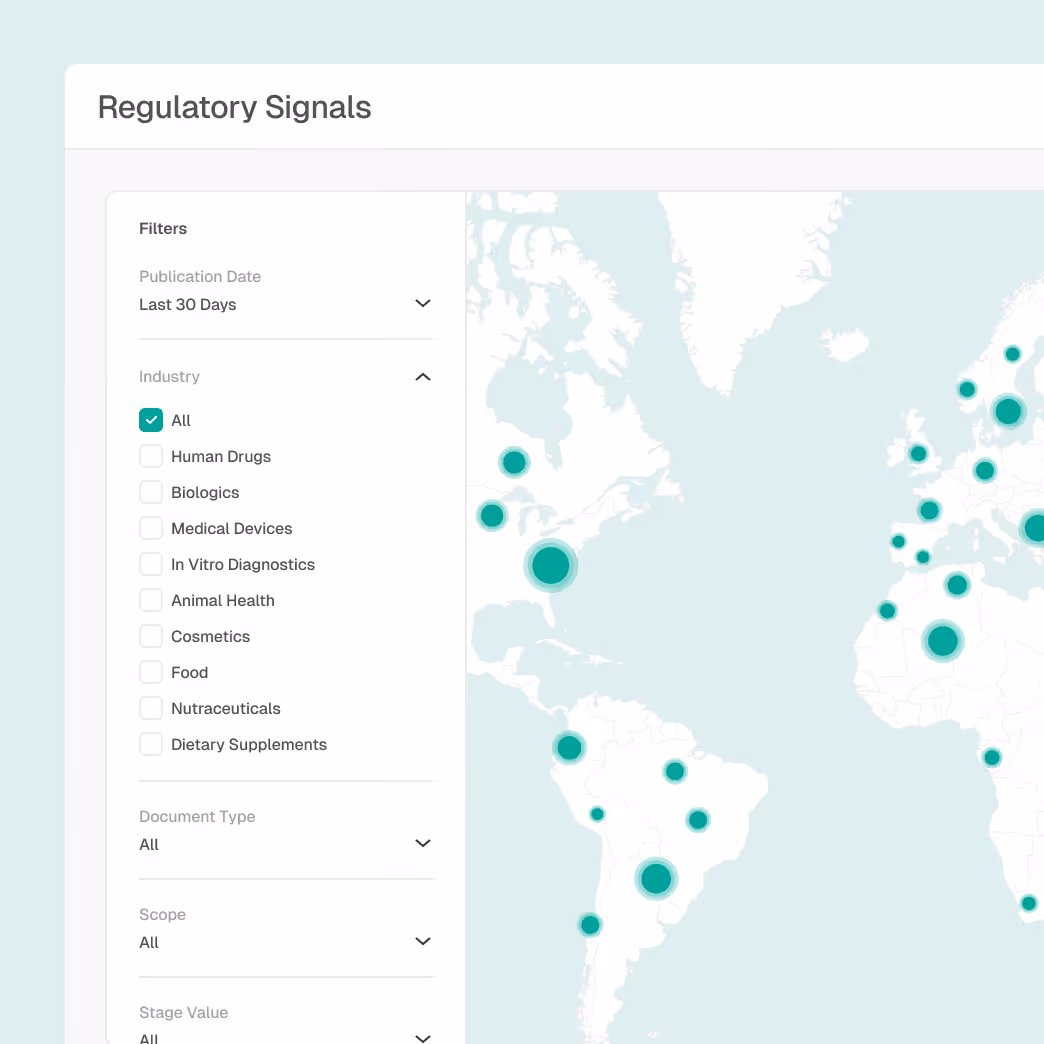
Task: Uncheck the All industry checkbox
Action: (151, 420)
